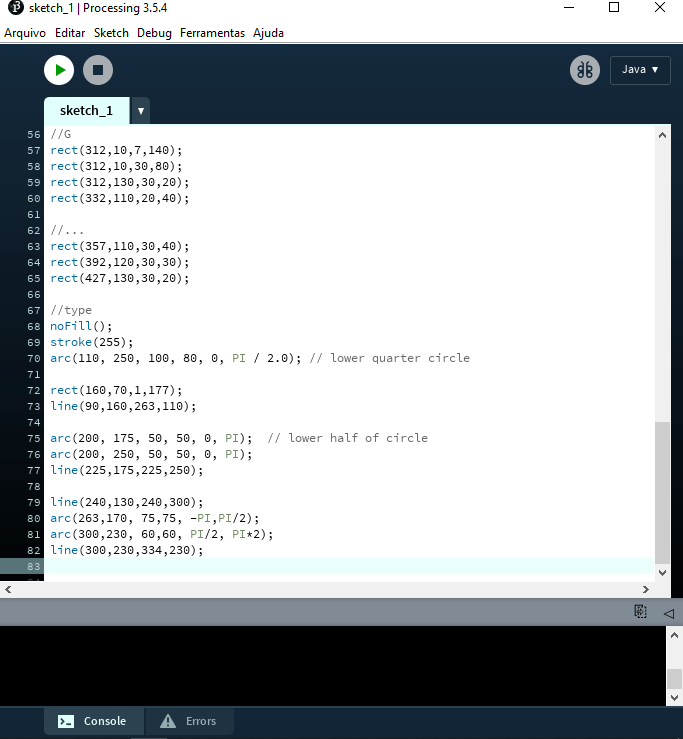Select the sketch_1 tab
The width and height of the screenshot is (683, 739).
86,111
